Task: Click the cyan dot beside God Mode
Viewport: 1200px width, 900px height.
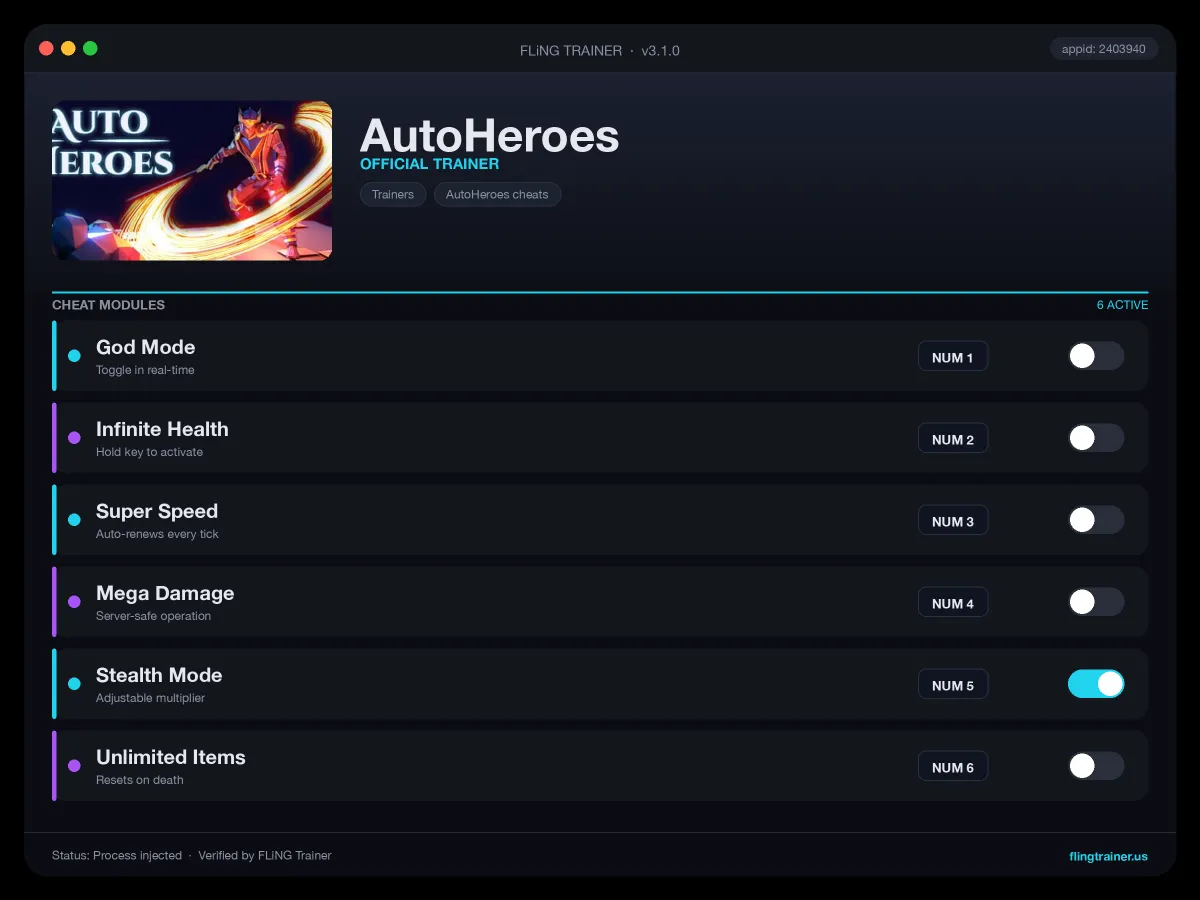Action: pyautogui.click(x=74, y=356)
